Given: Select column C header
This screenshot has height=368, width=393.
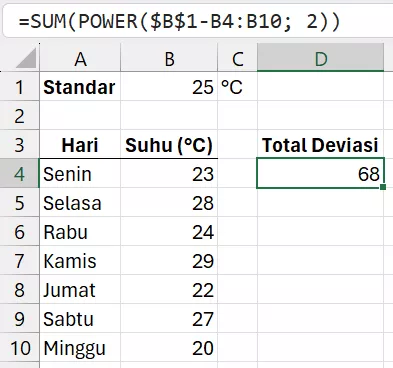Looking at the screenshot, I should click(x=237, y=59).
